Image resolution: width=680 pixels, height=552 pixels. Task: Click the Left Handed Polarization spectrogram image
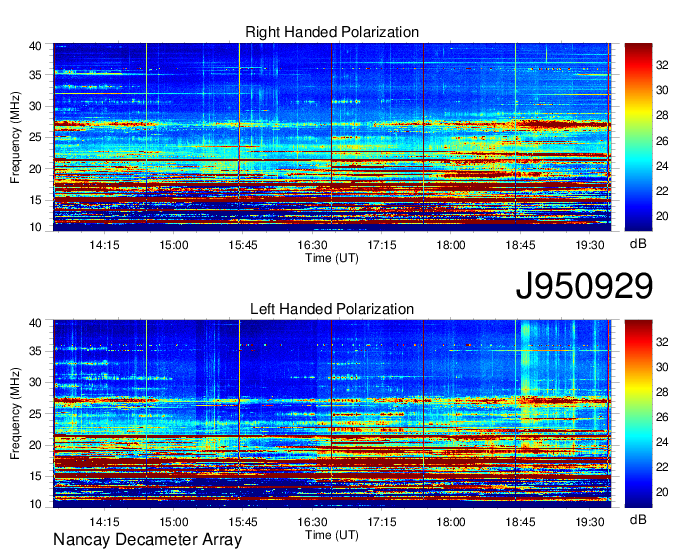pos(332,414)
